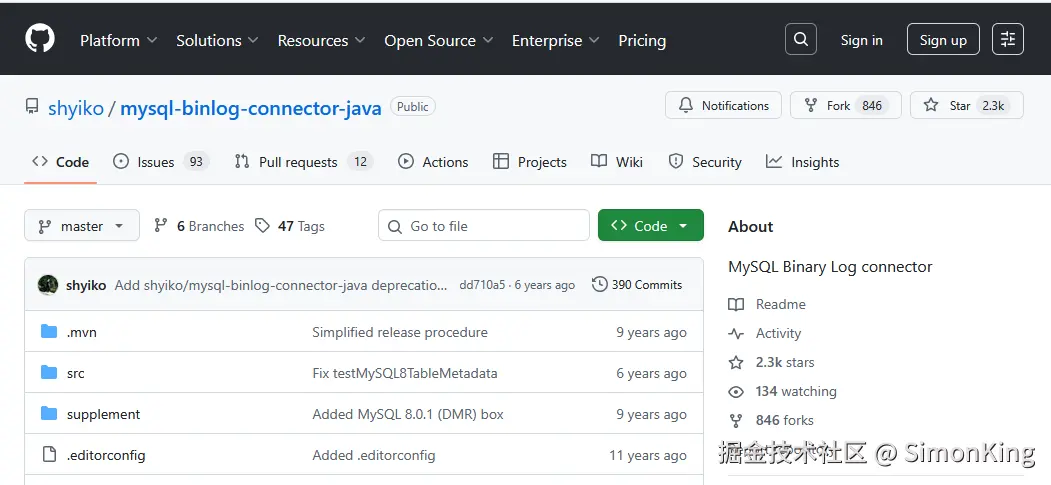The image size is (1051, 485).
Task: Open the Readme link in About
Action: click(x=780, y=304)
